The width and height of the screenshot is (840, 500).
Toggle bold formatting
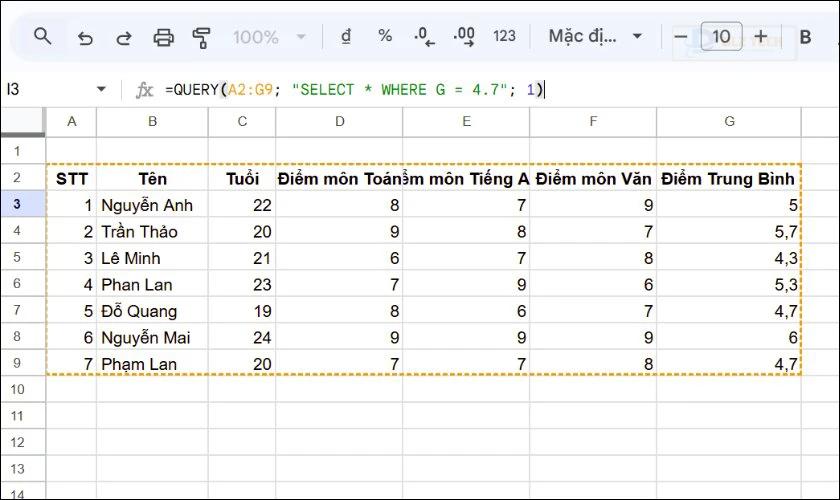coord(805,37)
